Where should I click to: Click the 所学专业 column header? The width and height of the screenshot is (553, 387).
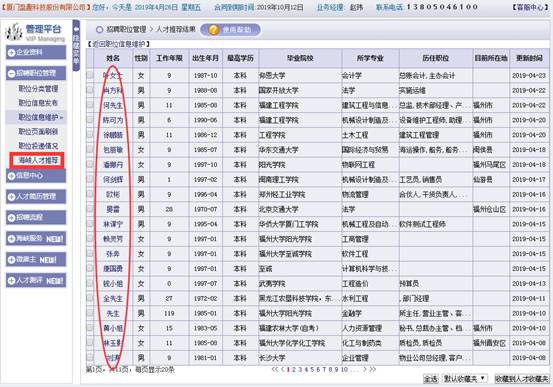[370, 58]
